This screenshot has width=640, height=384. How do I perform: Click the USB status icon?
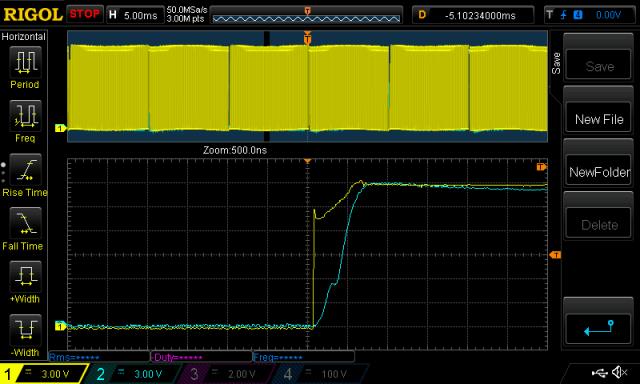[600, 372]
